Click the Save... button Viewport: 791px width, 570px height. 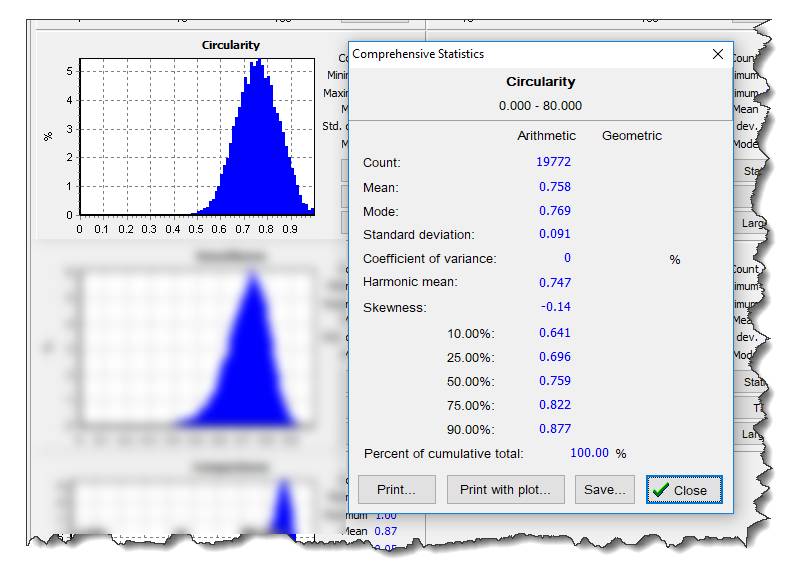(605, 489)
